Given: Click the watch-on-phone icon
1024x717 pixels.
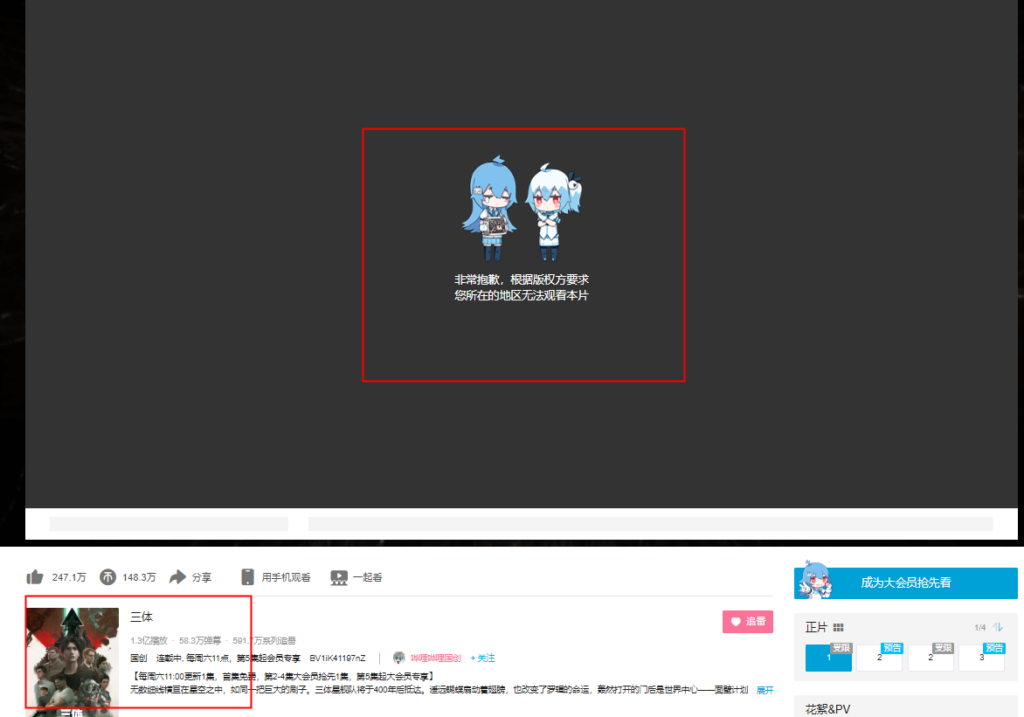Looking at the screenshot, I should 248,577.
